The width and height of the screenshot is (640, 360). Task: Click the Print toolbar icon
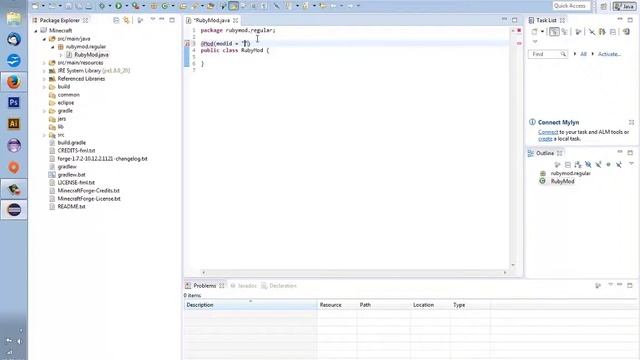click(x=89, y=6)
